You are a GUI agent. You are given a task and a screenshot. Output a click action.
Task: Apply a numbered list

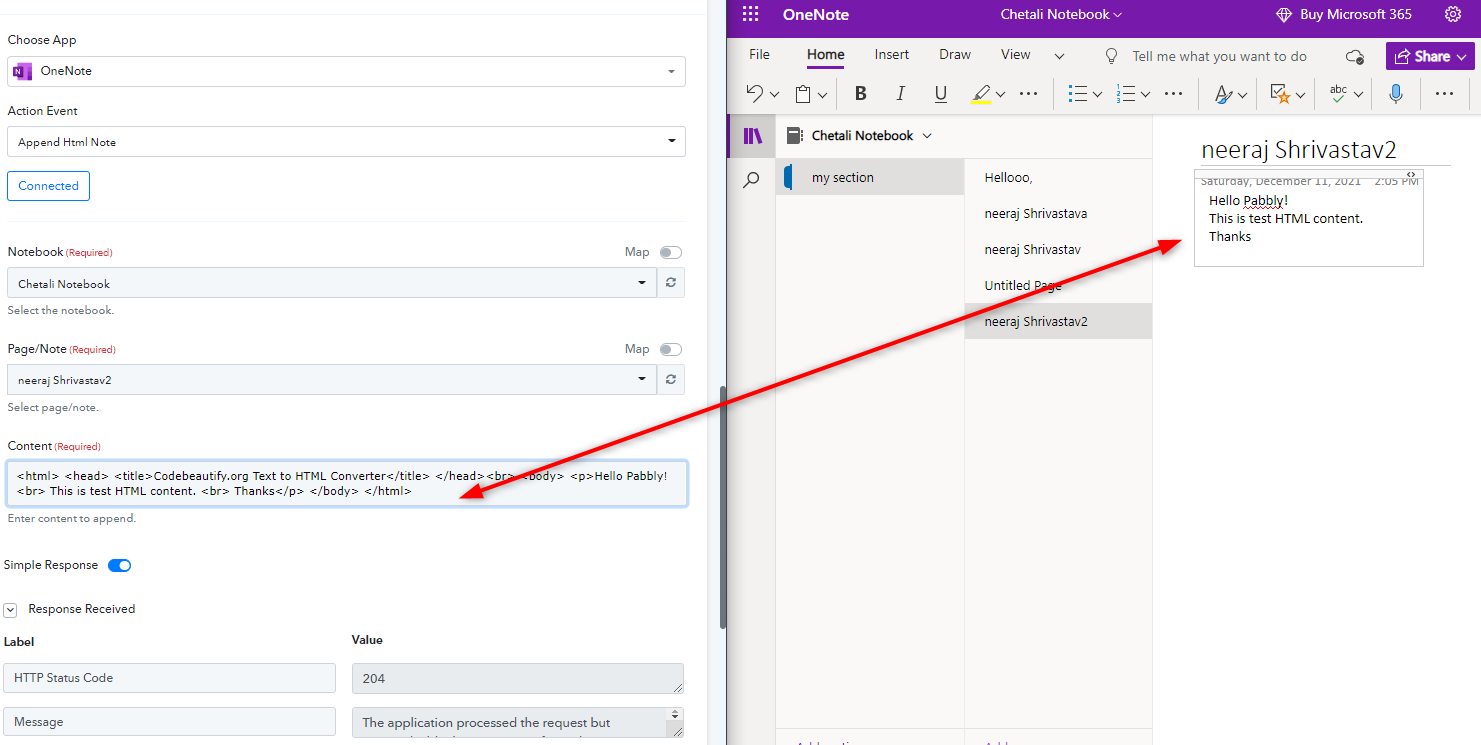pyautogui.click(x=1126, y=94)
